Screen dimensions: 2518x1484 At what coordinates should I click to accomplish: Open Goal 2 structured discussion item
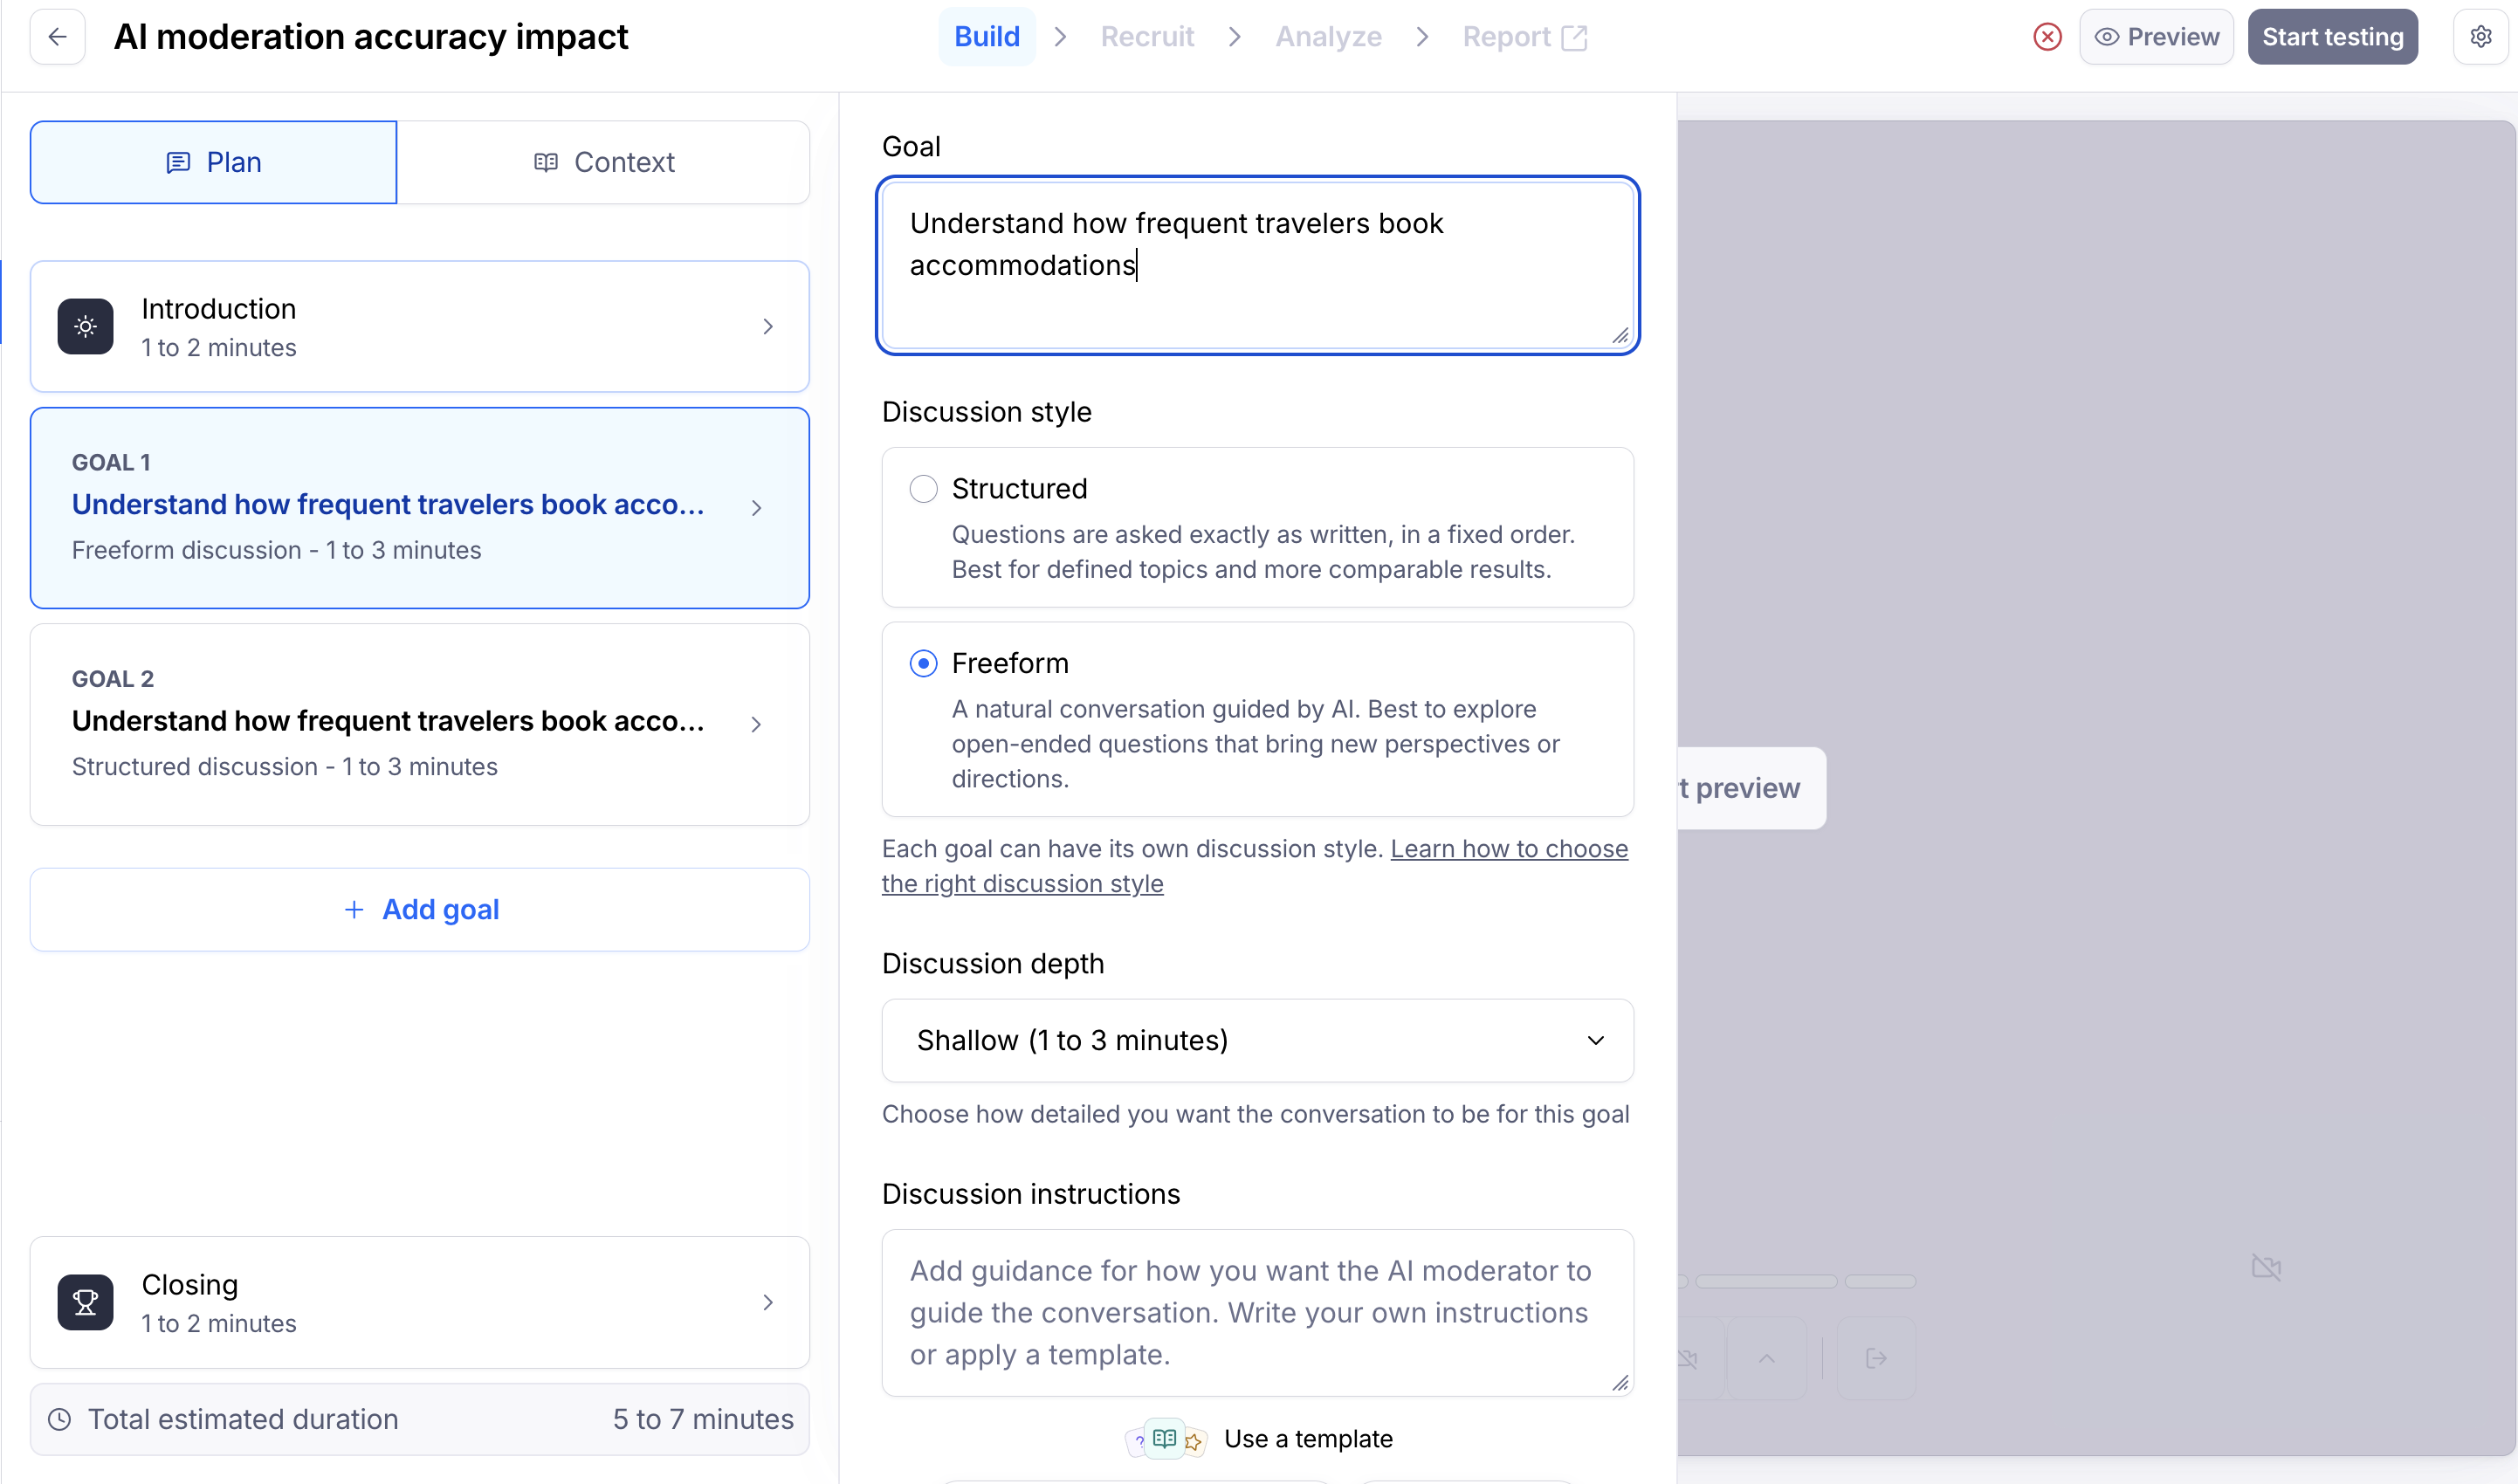tap(419, 724)
